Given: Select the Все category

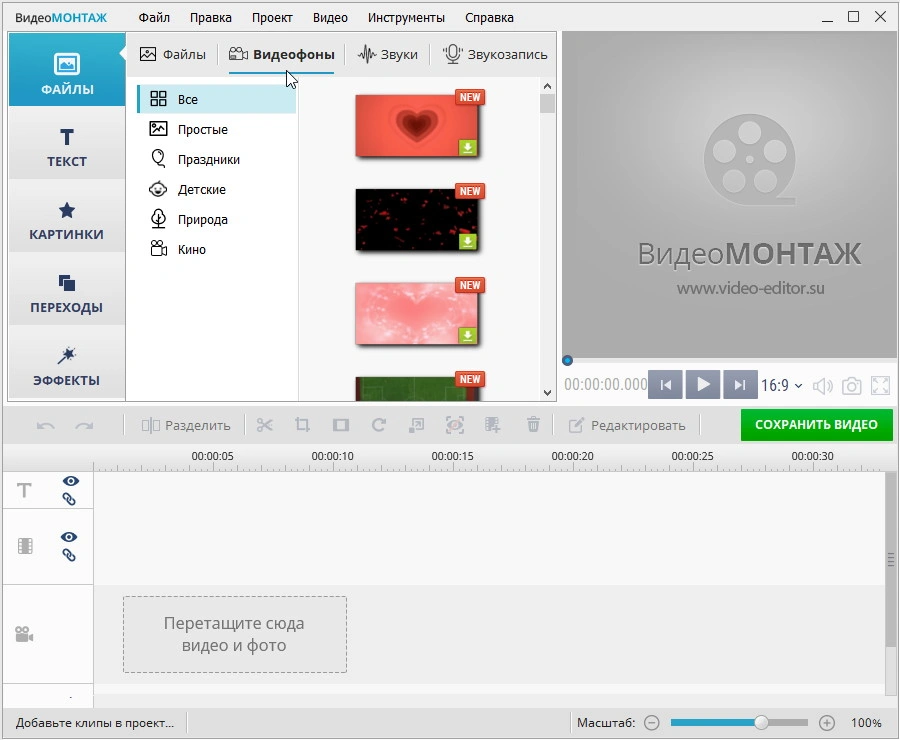Looking at the screenshot, I should [x=217, y=99].
